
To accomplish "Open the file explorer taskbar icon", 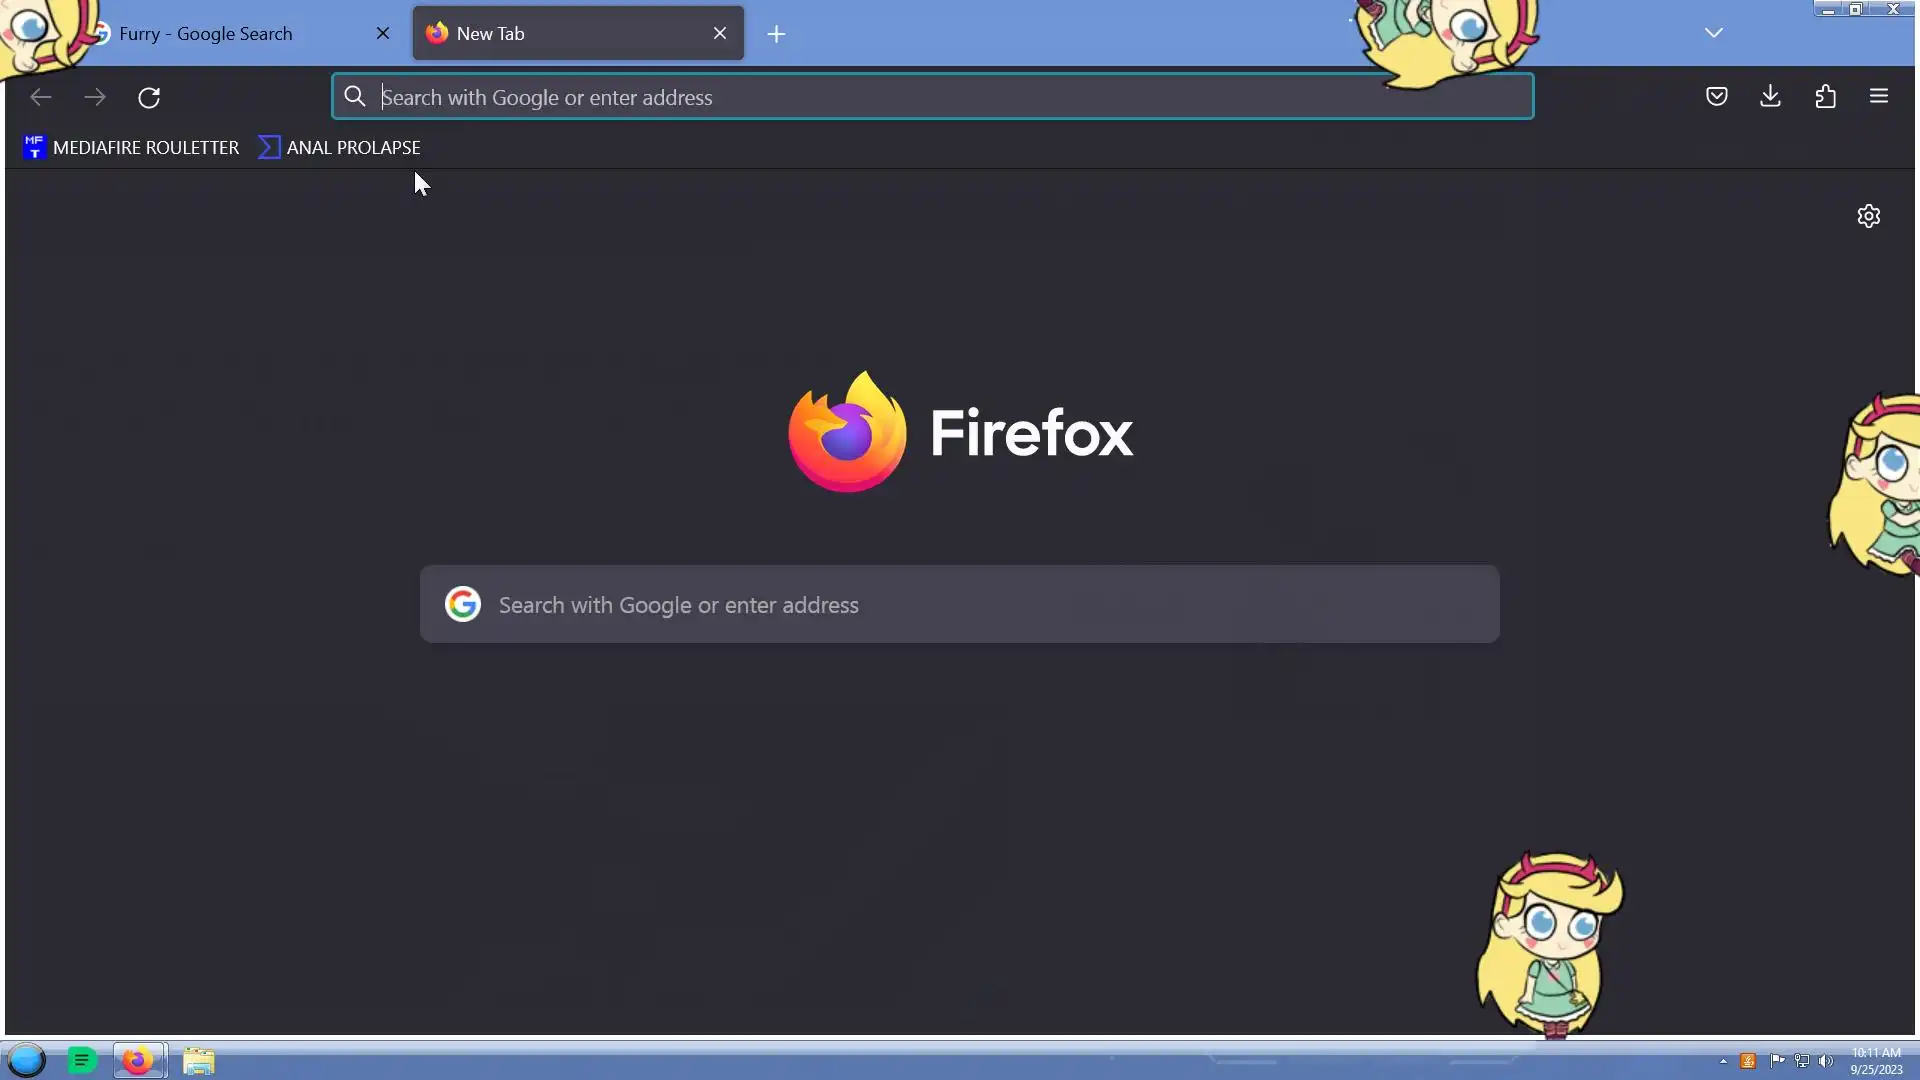I will coord(199,1060).
